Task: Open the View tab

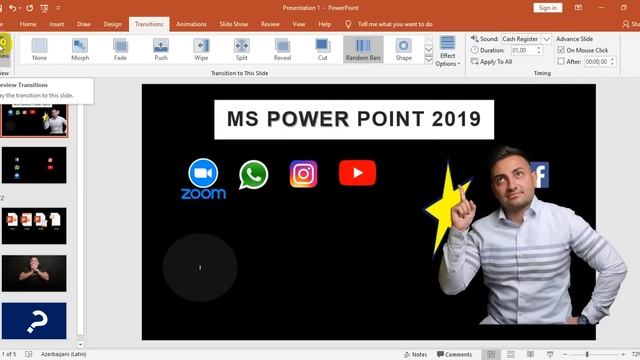Action: point(299,24)
